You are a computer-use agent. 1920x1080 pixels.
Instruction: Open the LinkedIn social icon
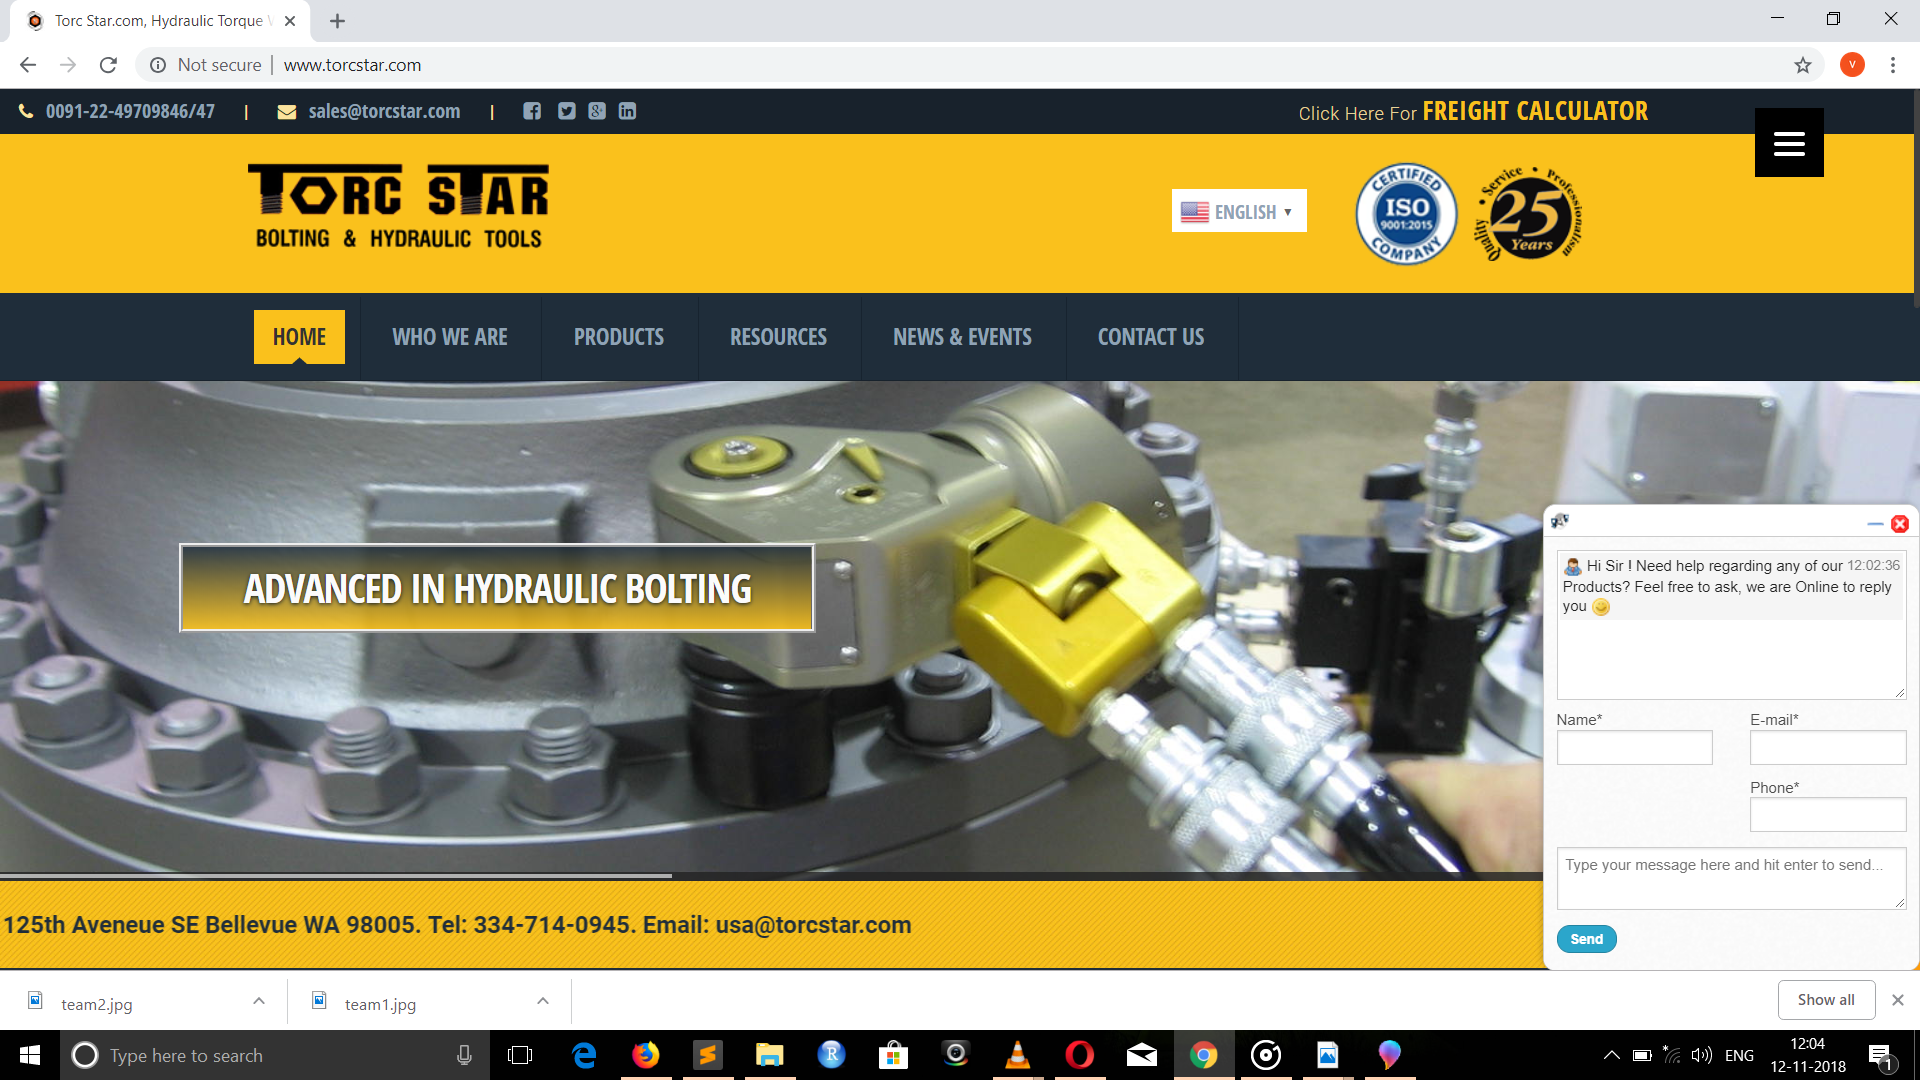click(627, 111)
